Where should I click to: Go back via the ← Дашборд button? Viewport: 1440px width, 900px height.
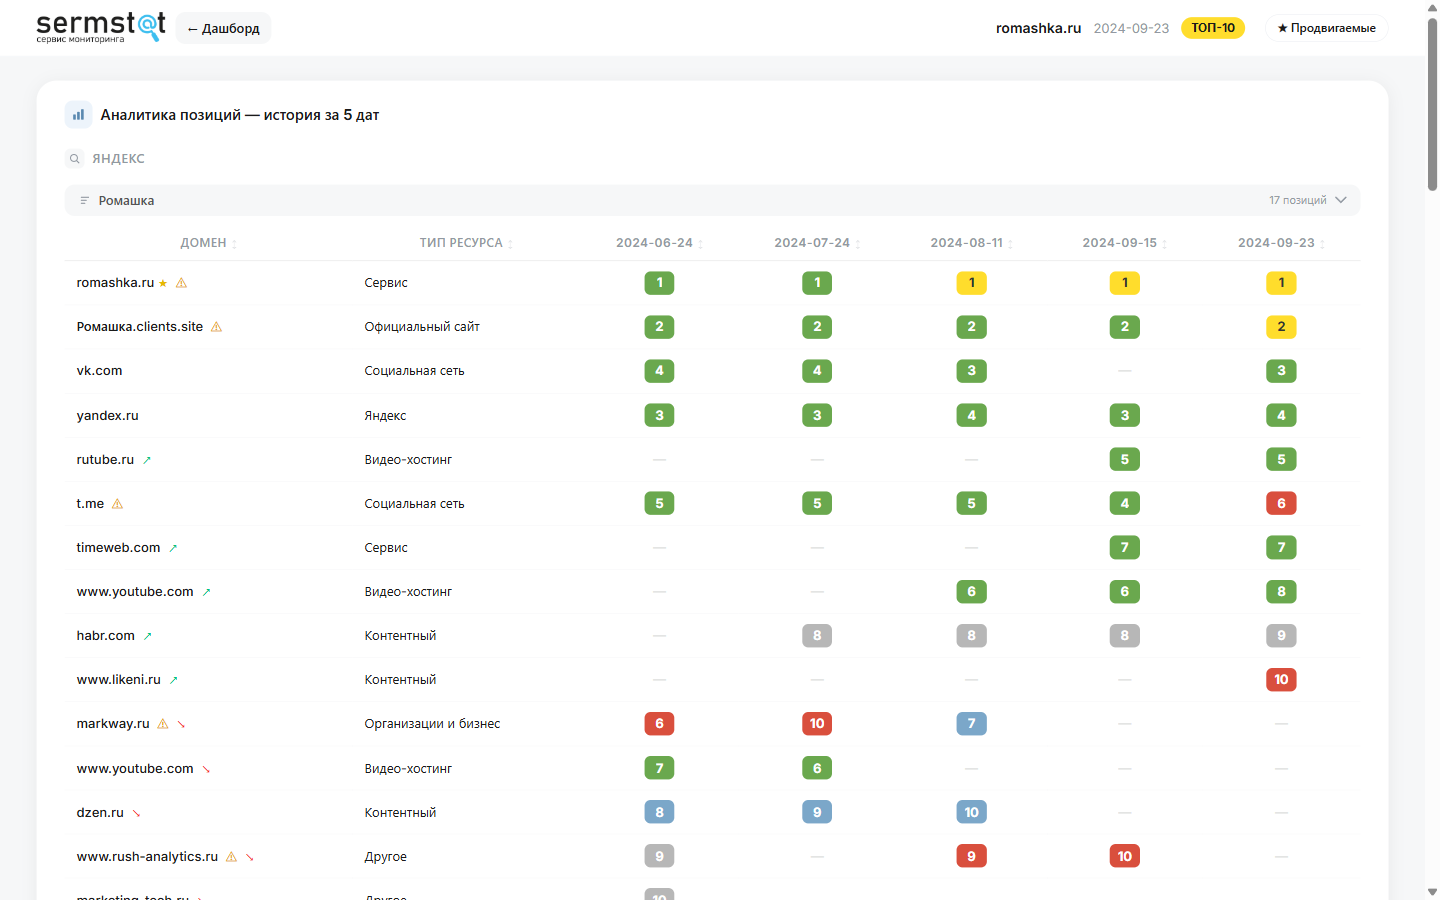(223, 28)
